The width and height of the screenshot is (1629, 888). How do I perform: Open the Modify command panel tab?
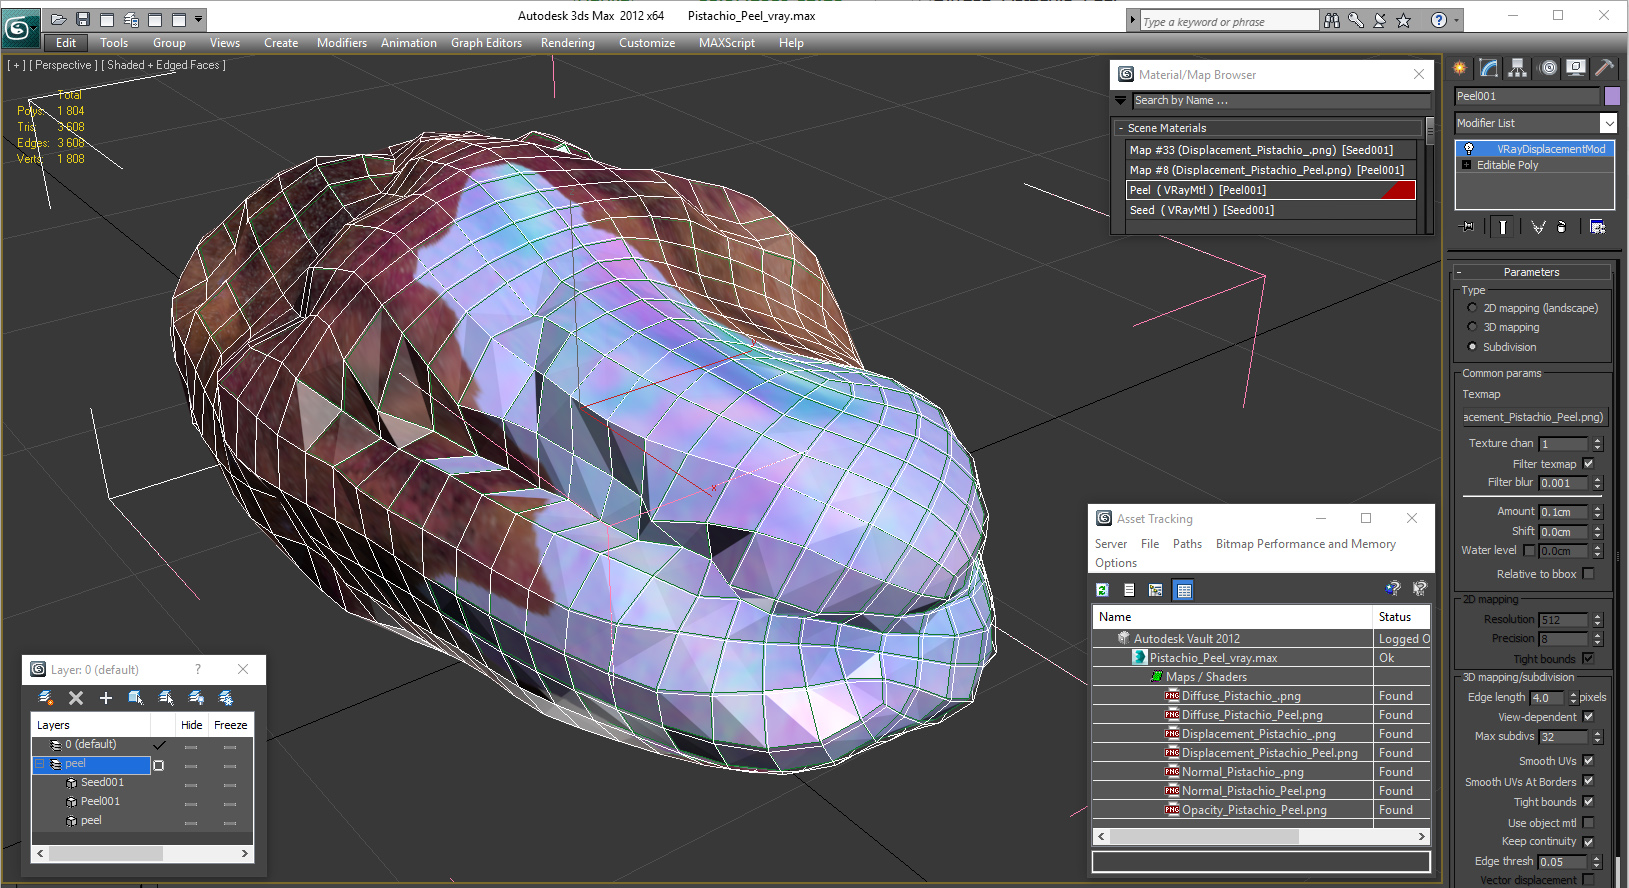point(1489,68)
